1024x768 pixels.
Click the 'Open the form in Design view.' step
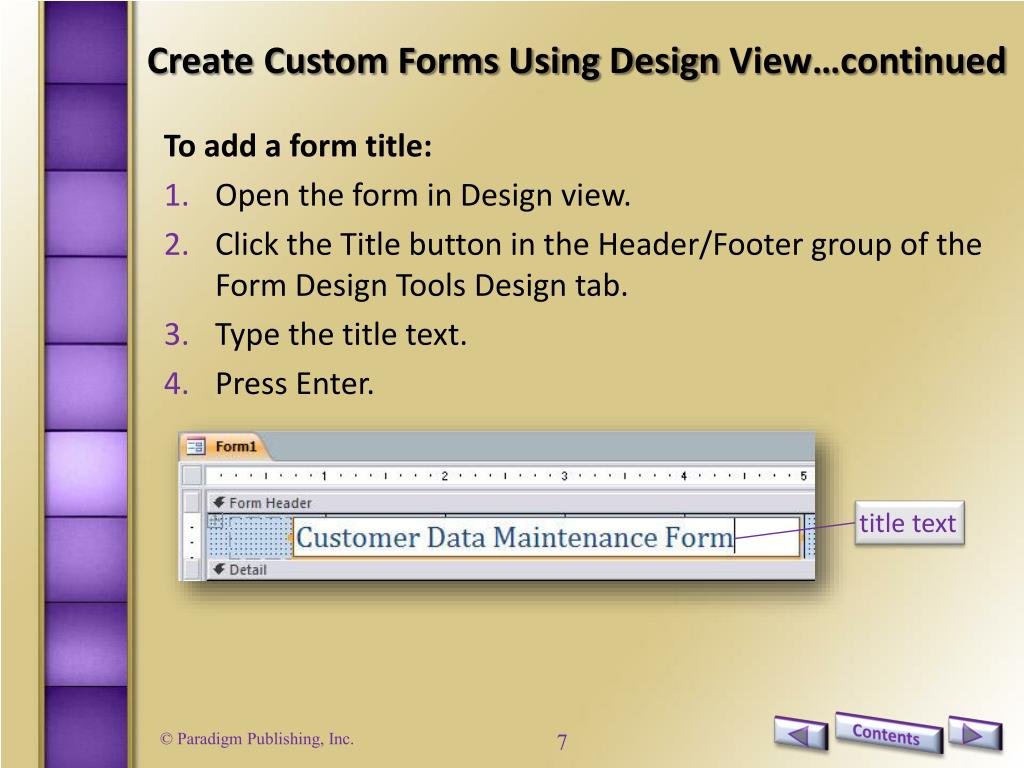[423, 195]
